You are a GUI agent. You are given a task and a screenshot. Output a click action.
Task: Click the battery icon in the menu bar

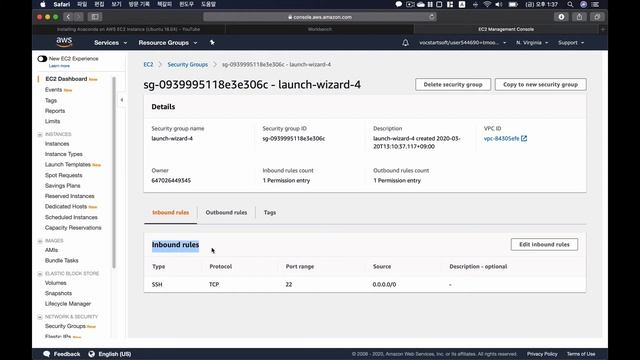click(x=513, y=4)
